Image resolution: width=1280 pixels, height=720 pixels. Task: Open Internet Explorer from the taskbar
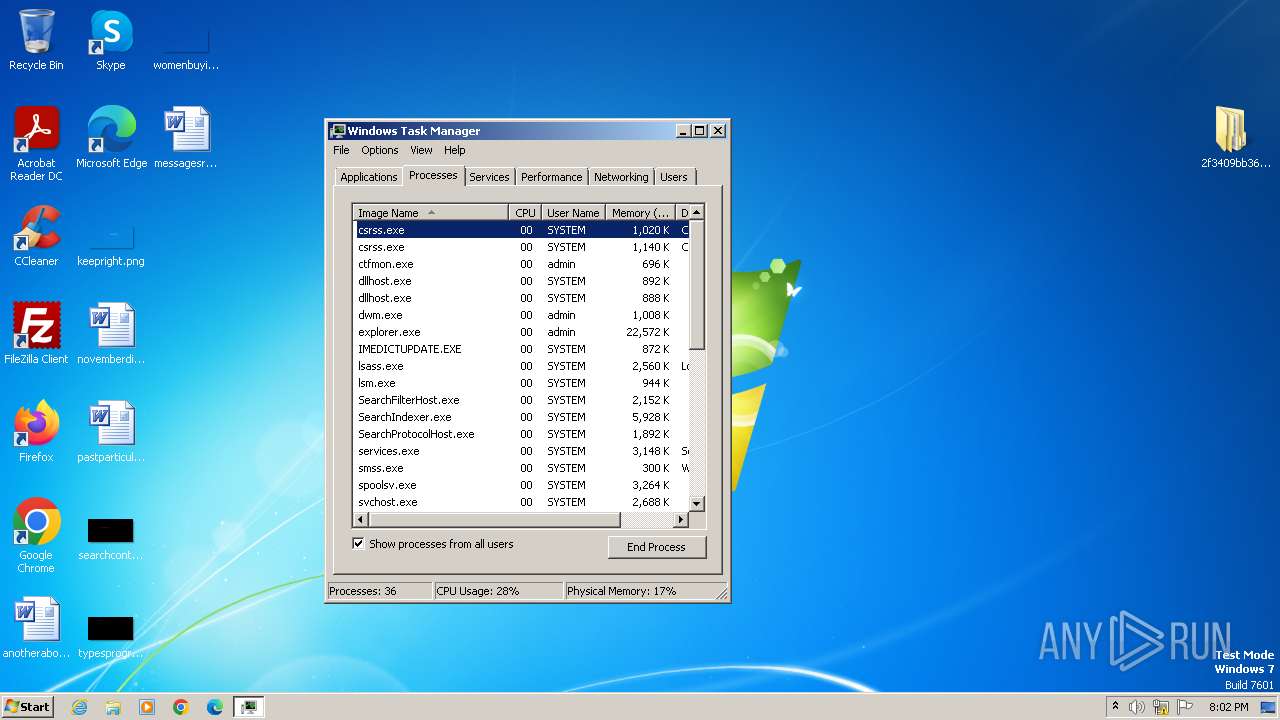(79, 707)
